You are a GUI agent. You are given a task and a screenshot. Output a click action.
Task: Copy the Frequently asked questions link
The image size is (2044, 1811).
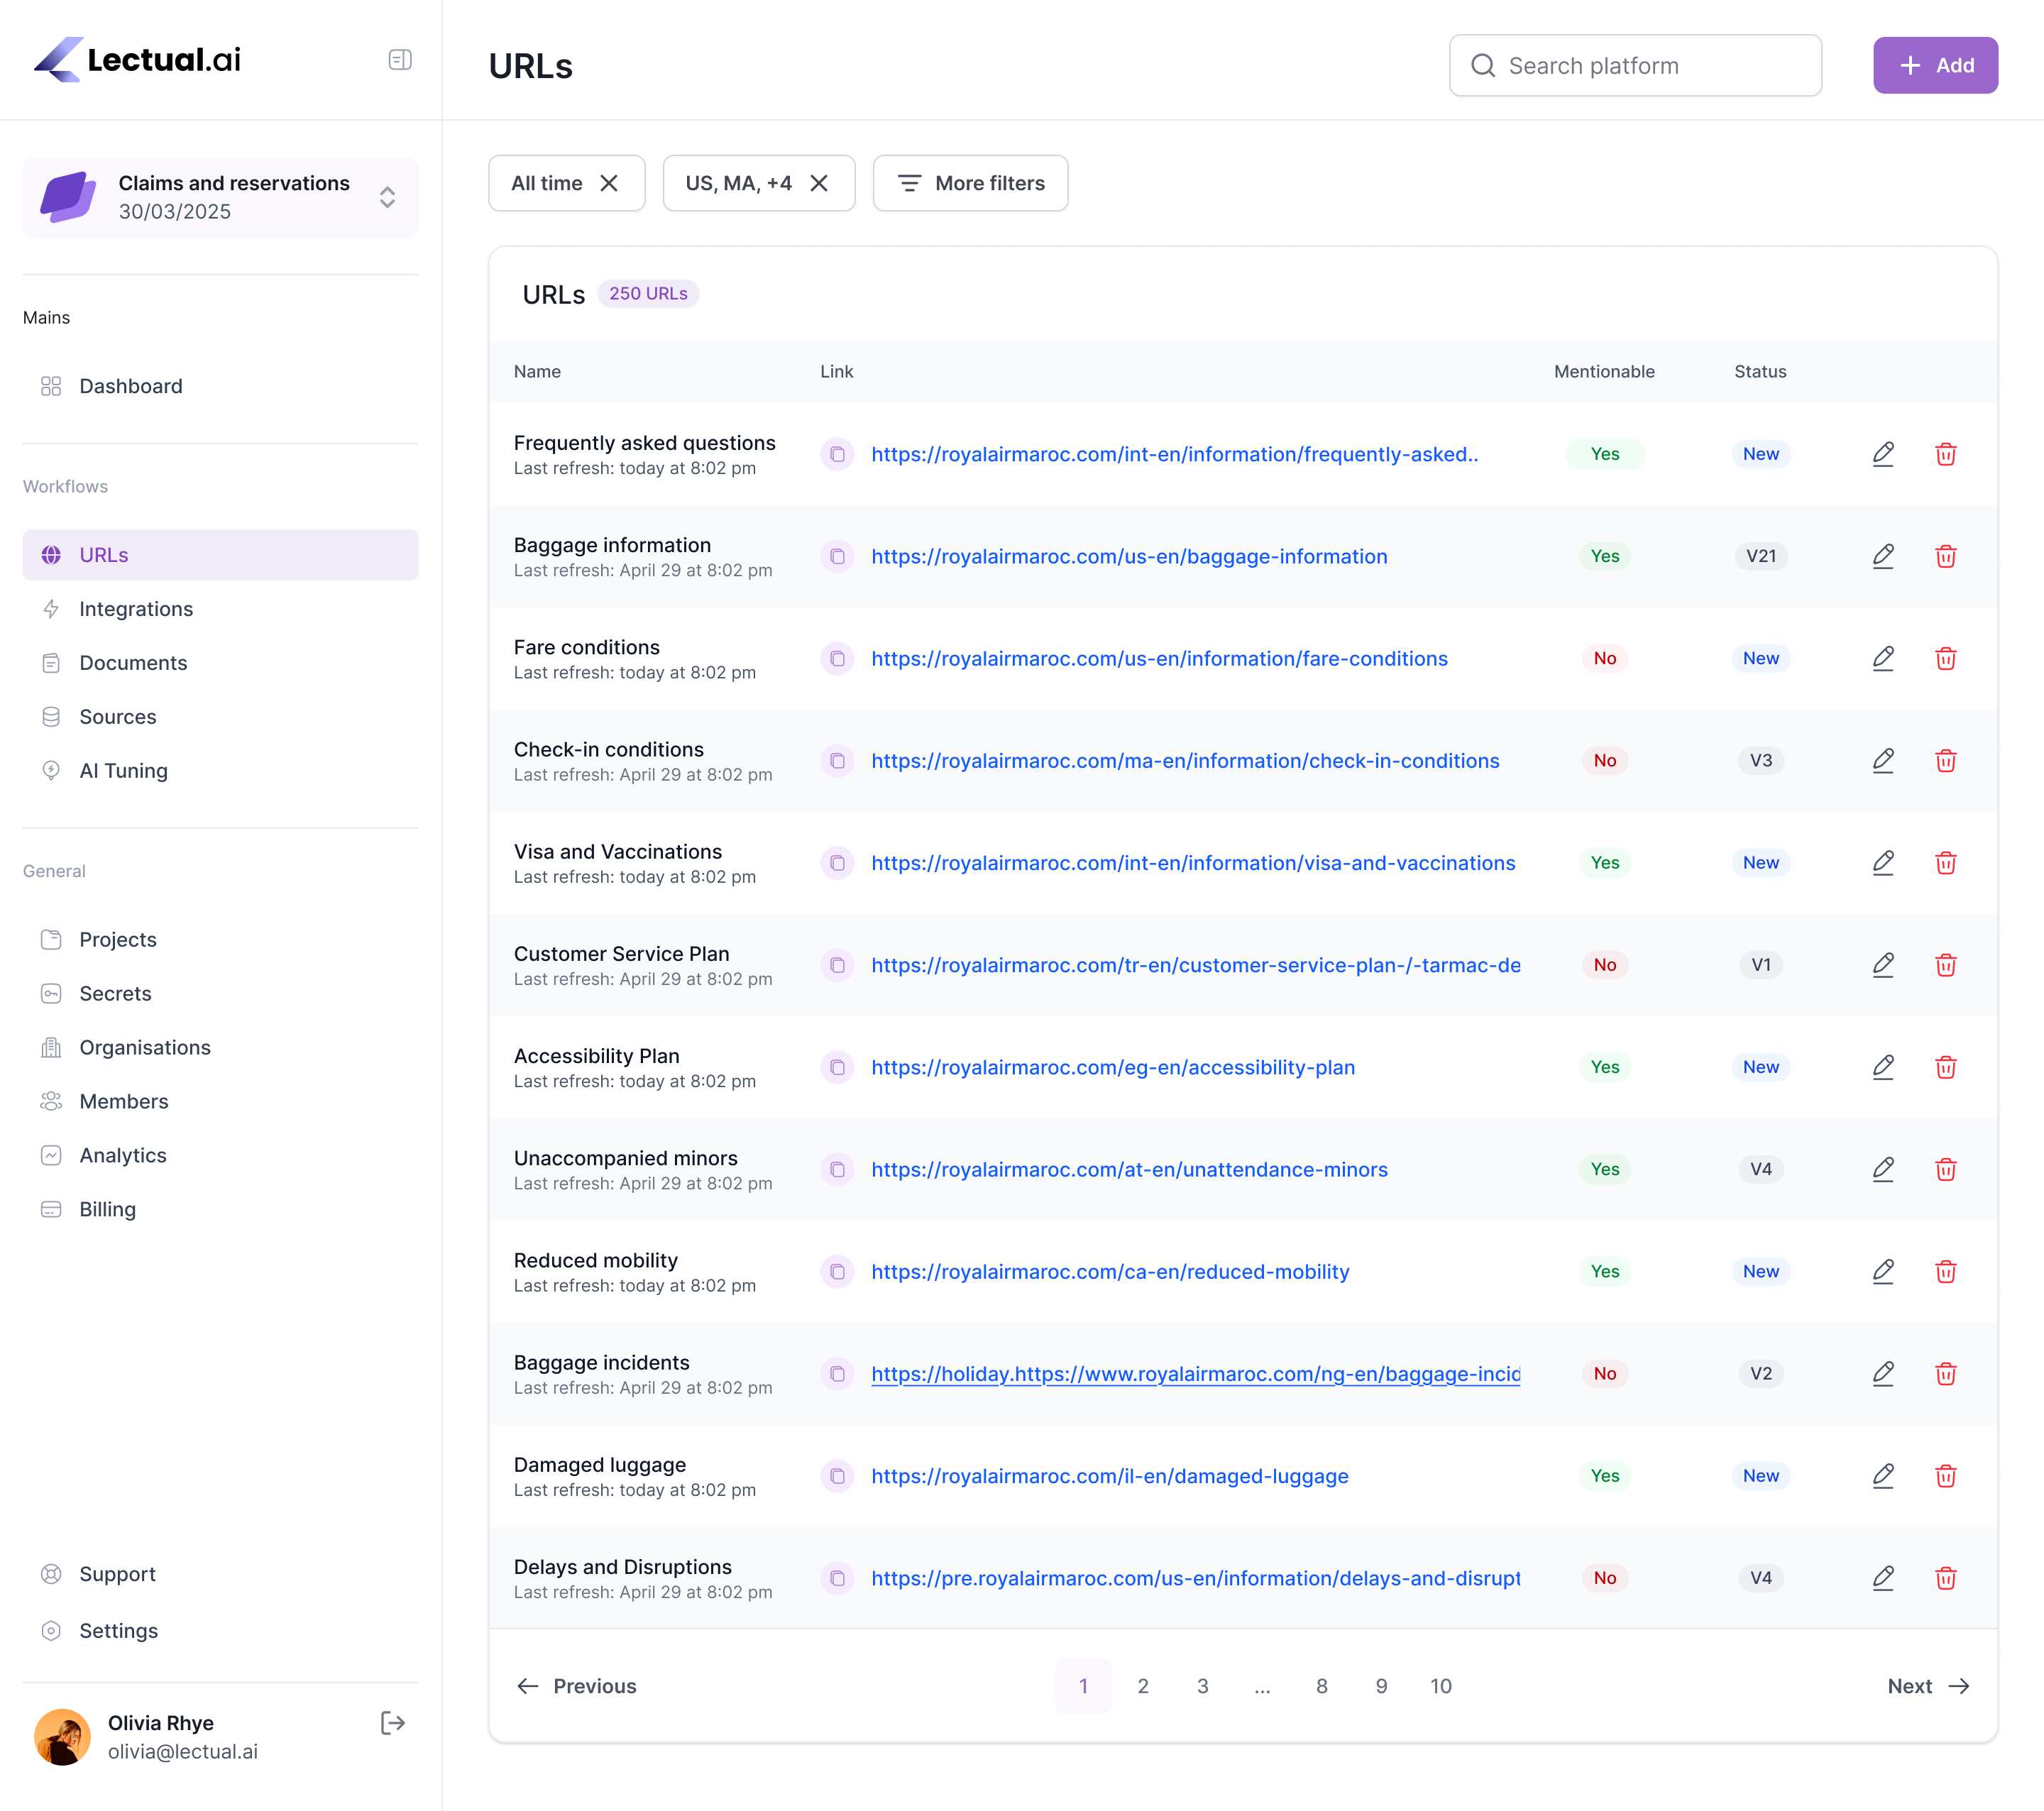[837, 454]
